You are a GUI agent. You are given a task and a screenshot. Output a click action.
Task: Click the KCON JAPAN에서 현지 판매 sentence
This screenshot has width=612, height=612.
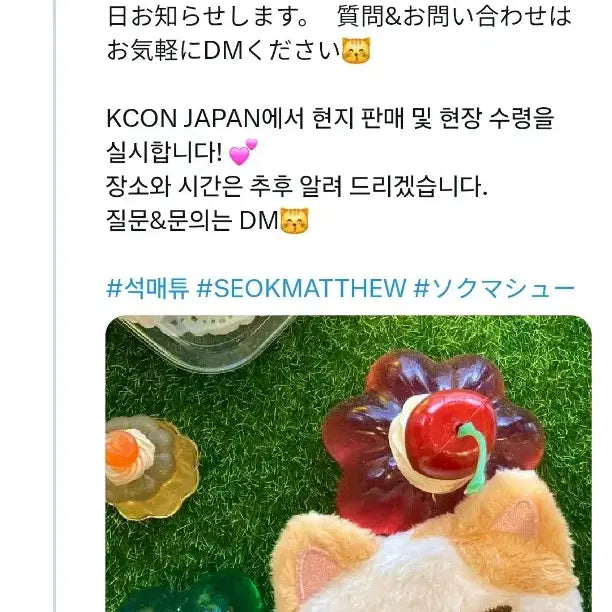pos(330,118)
